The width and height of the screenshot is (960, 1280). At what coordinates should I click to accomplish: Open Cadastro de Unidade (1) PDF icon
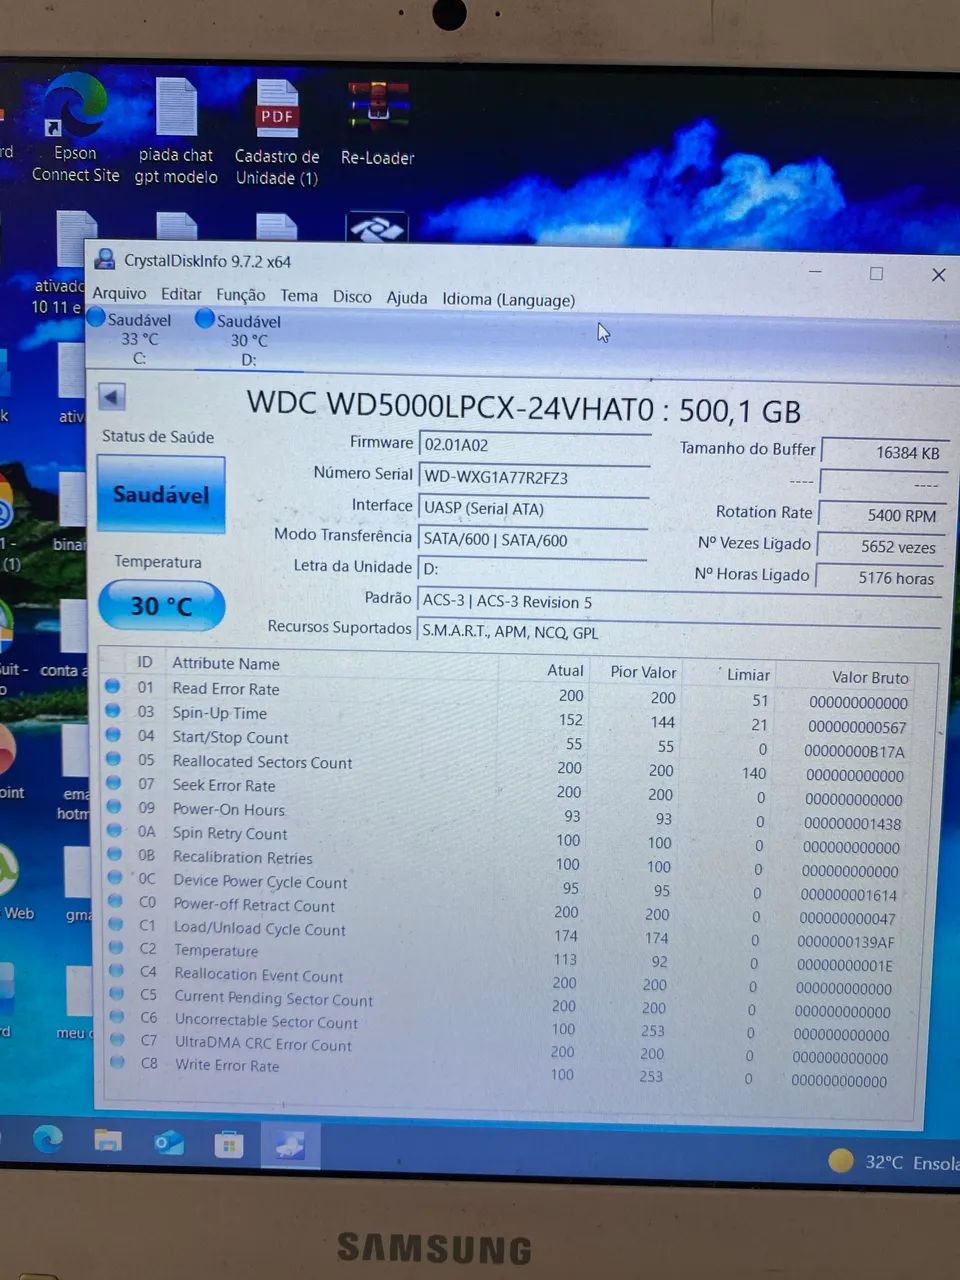277,132
